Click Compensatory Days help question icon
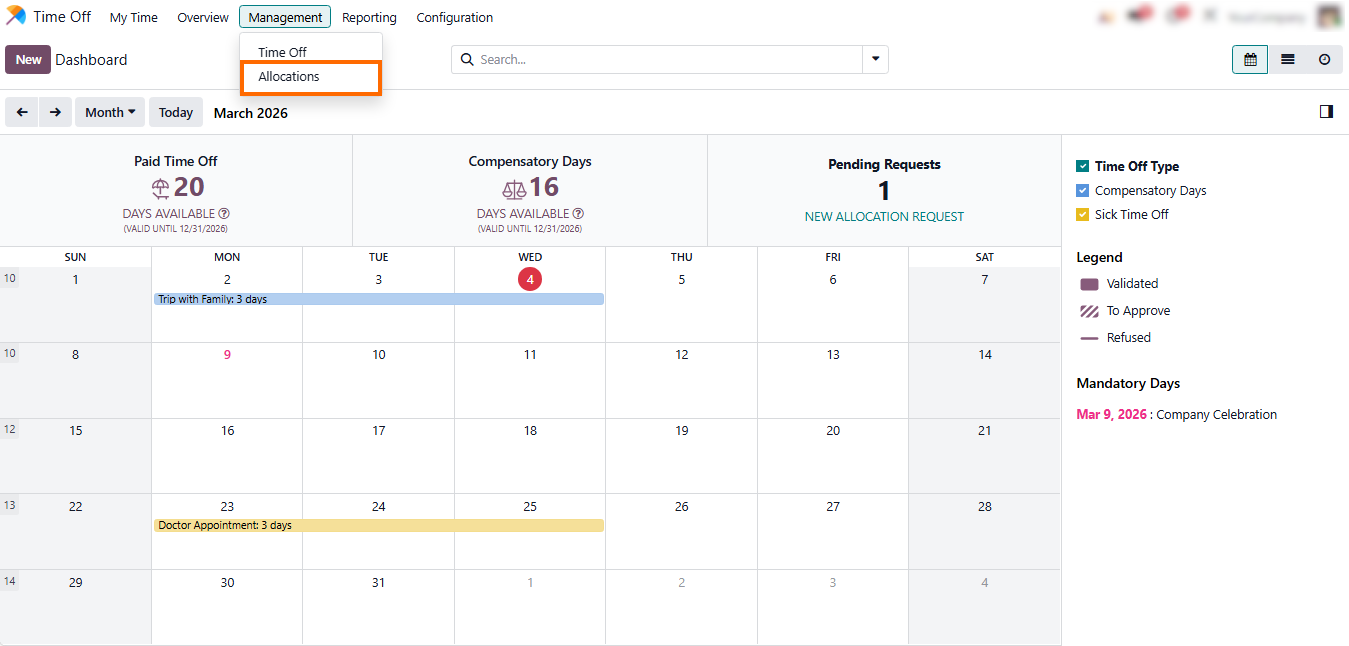Image resolution: width=1349 pixels, height=646 pixels. click(578, 214)
